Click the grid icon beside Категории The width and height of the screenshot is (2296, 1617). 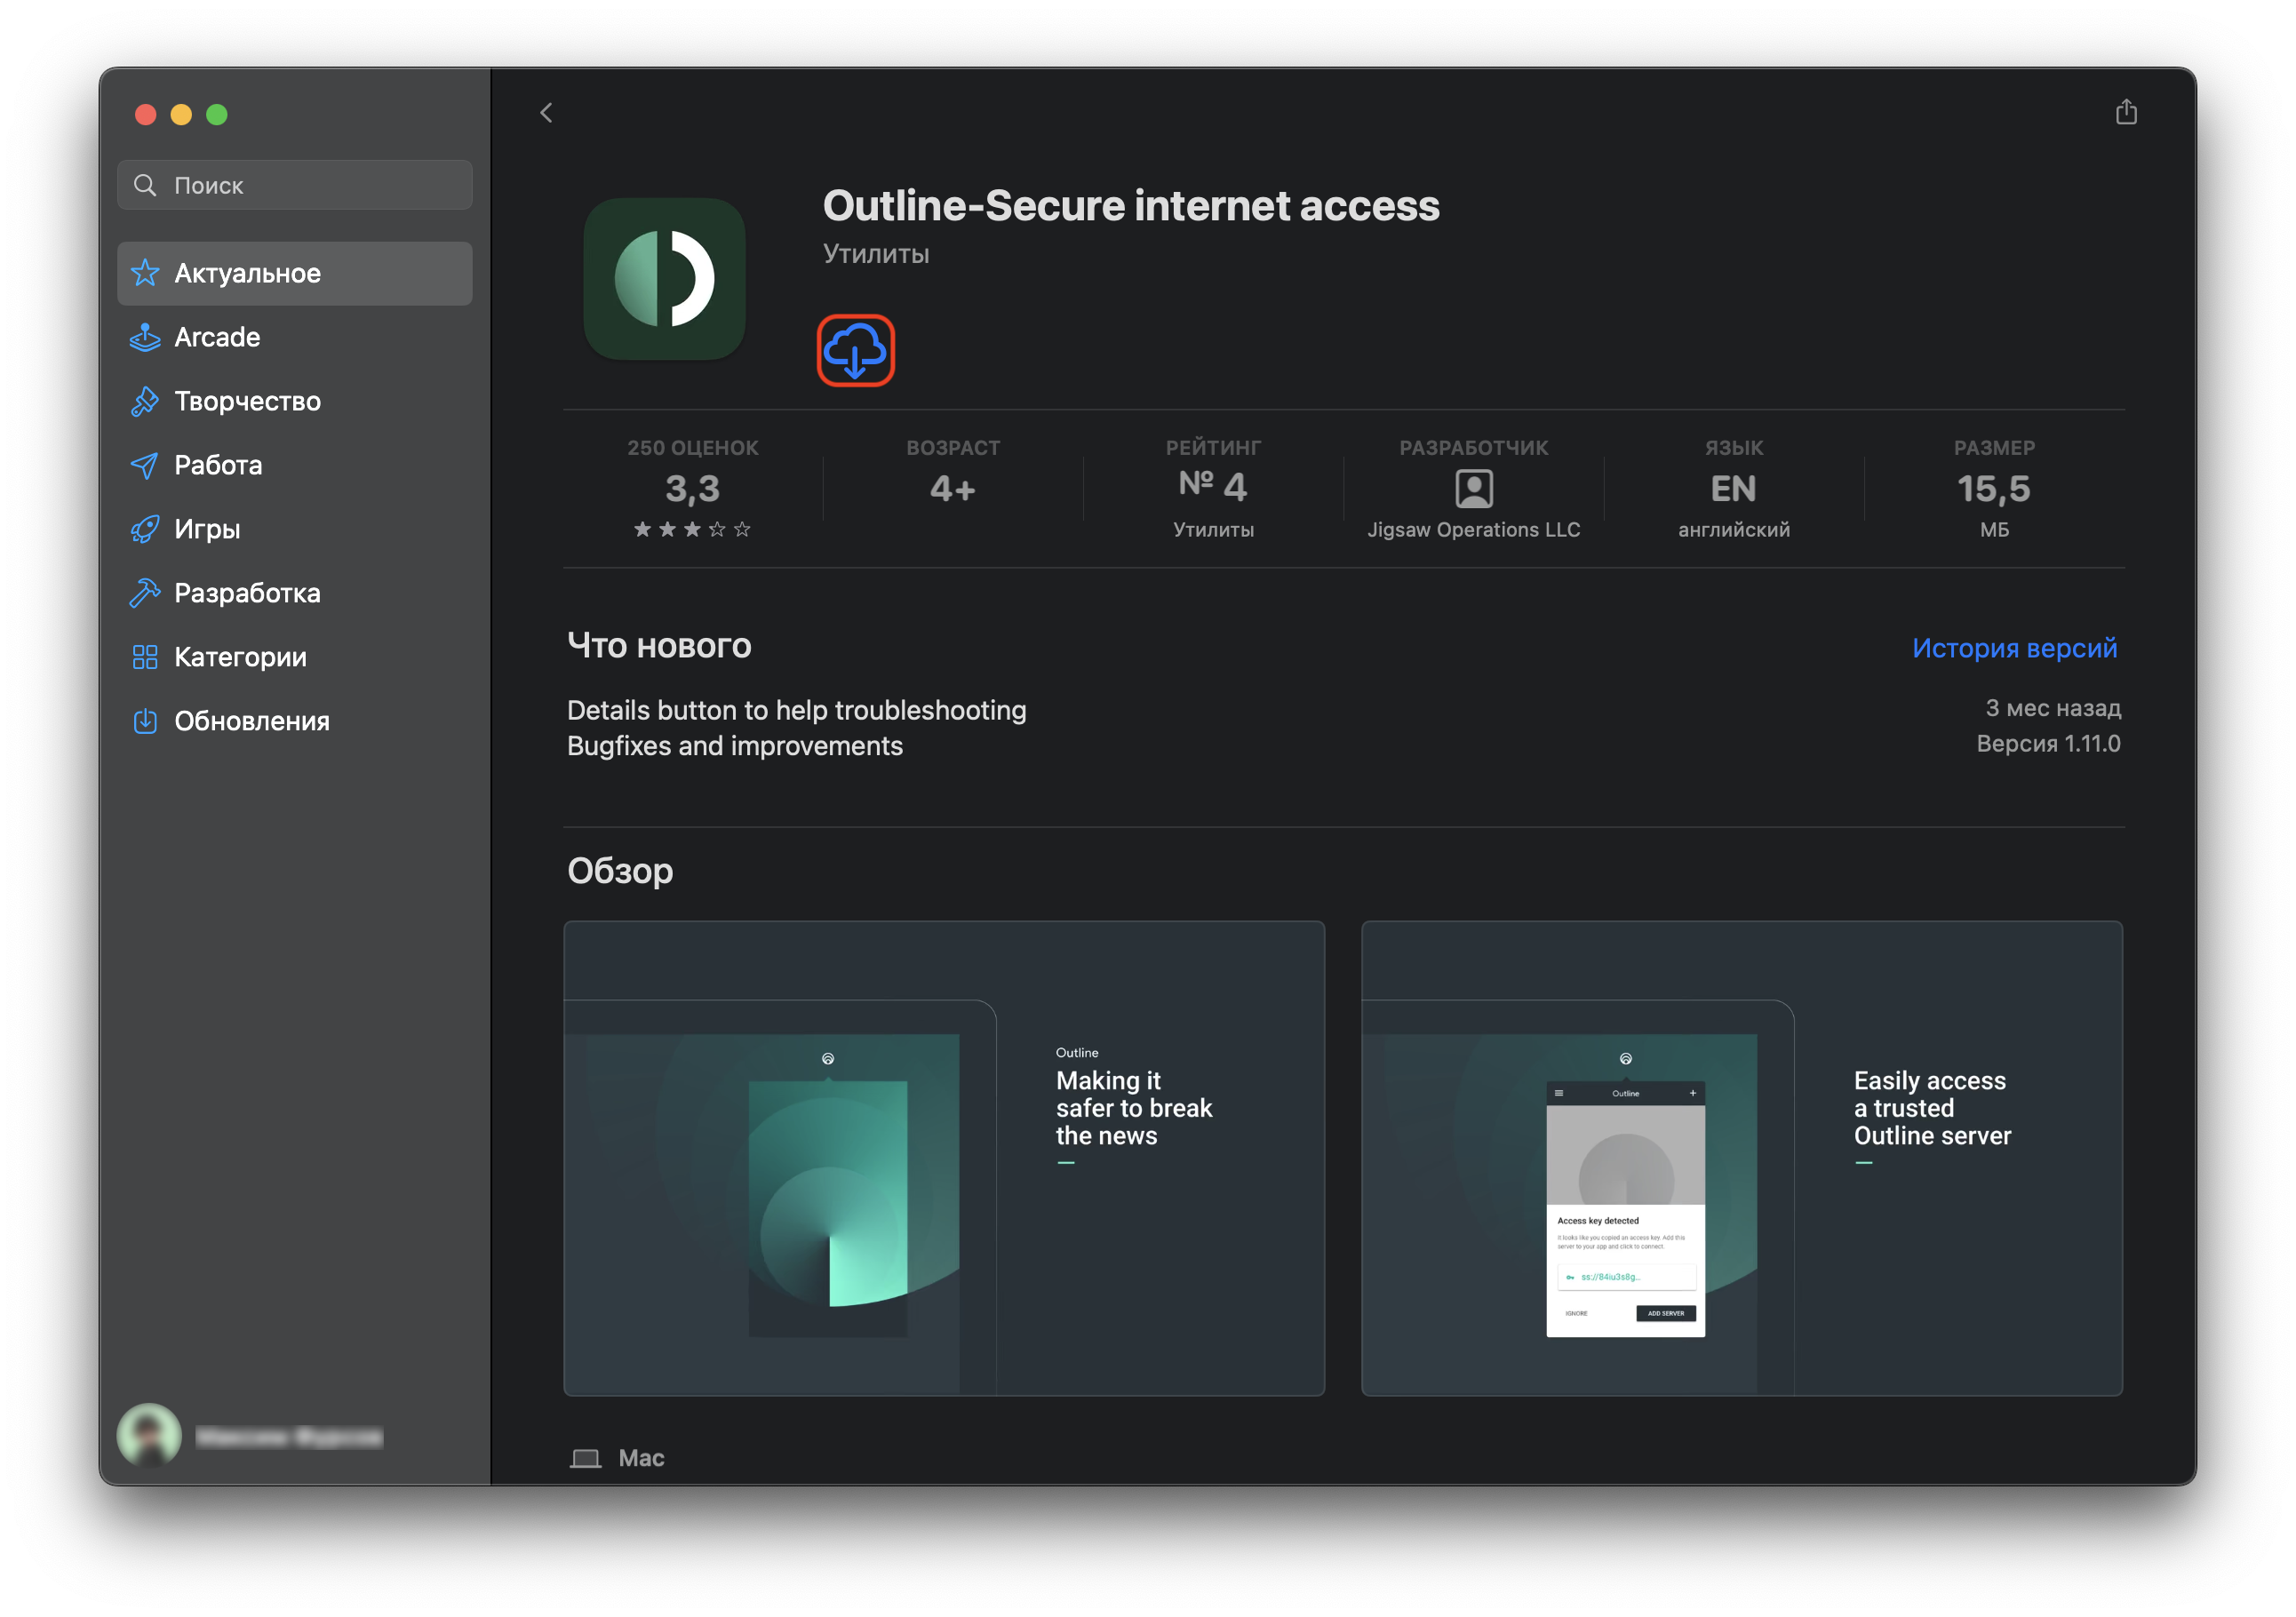tap(145, 657)
